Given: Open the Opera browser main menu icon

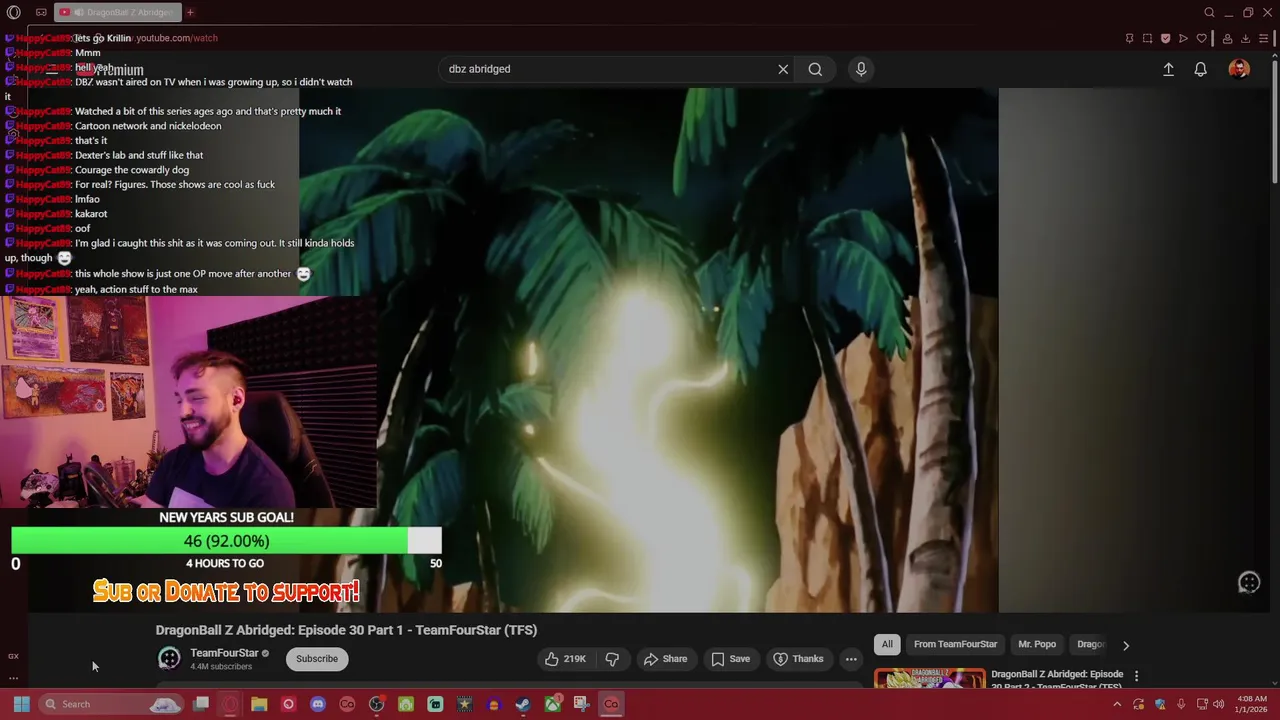Looking at the screenshot, I should (13, 12).
